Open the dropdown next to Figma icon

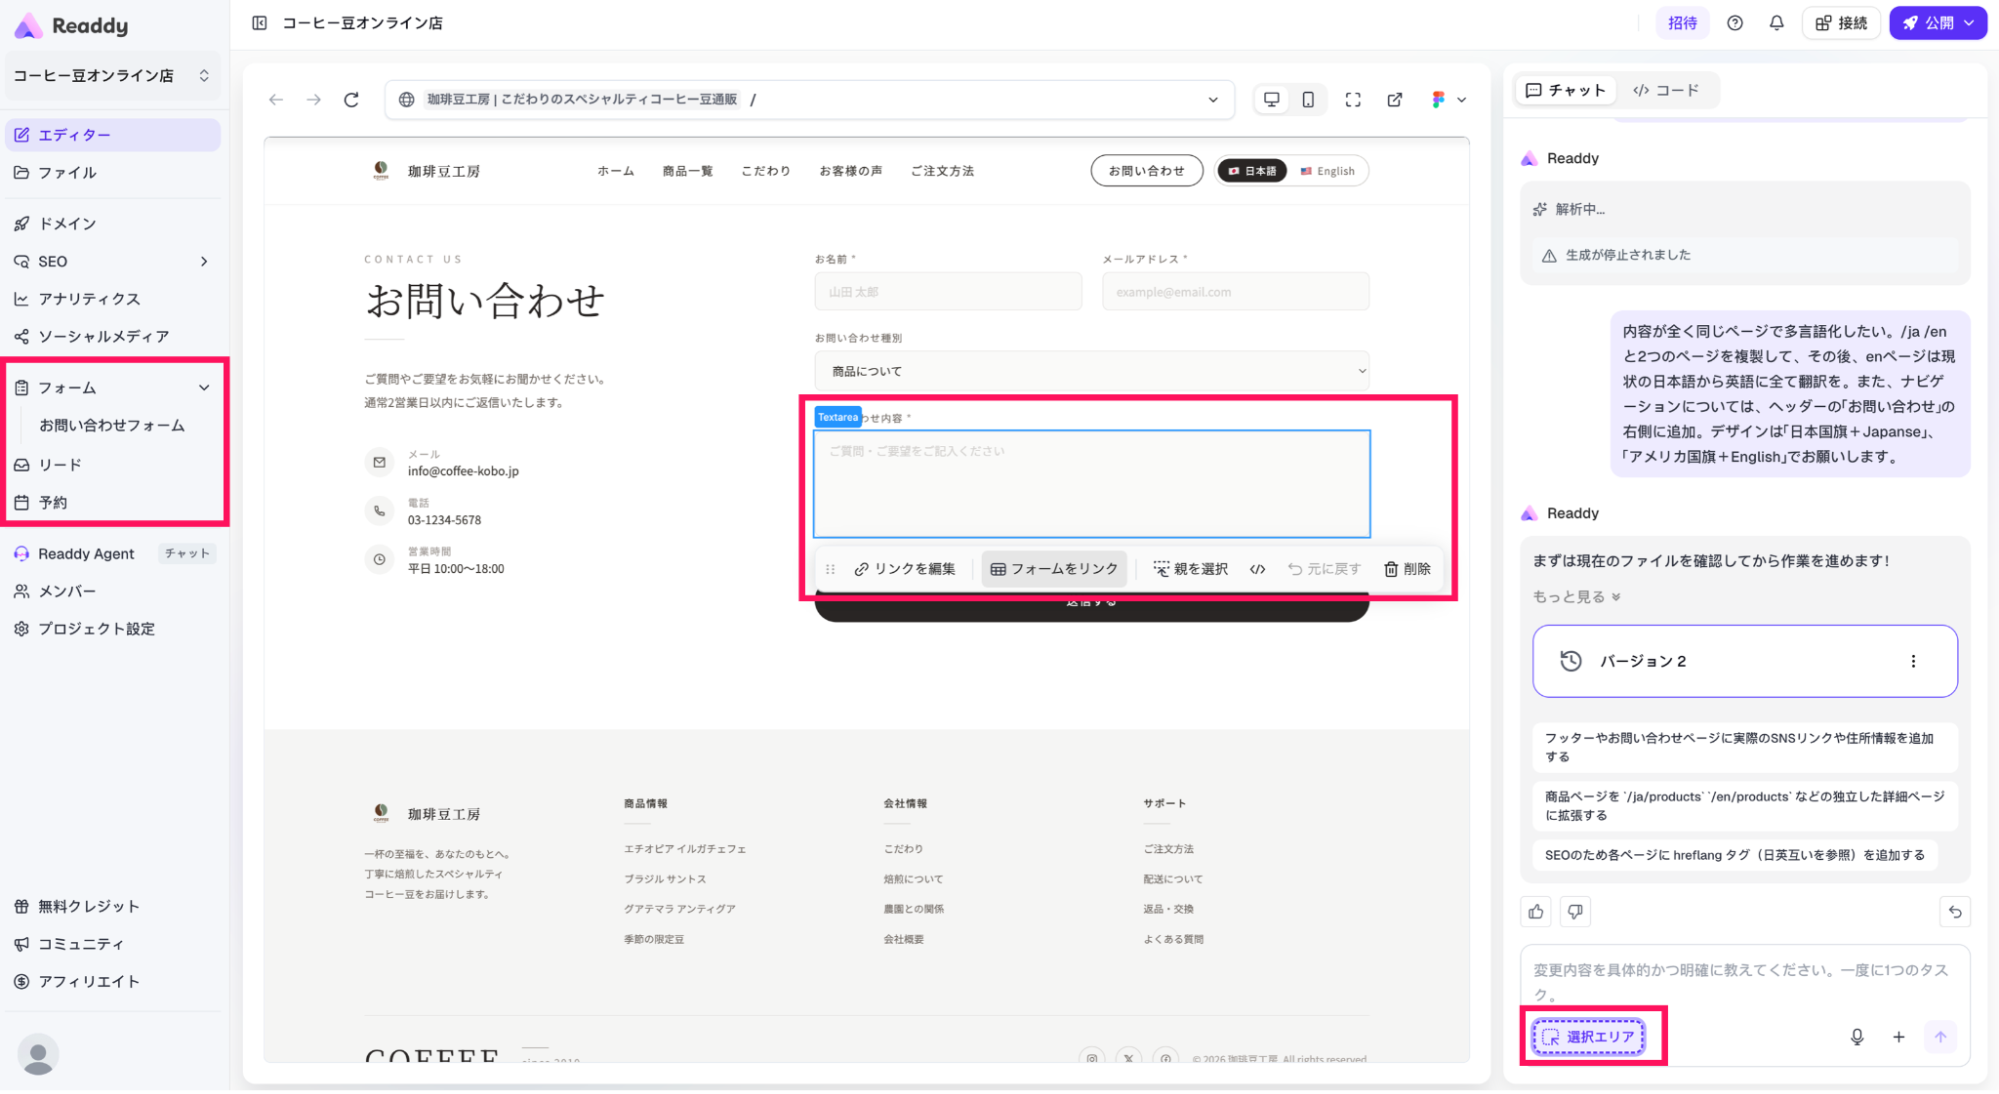[x=1461, y=100]
